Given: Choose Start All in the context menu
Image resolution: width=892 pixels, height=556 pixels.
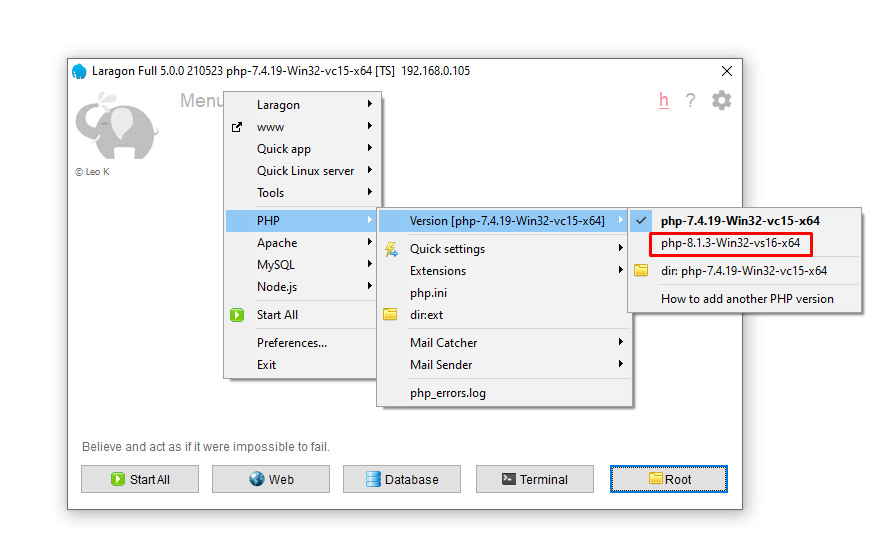Looking at the screenshot, I should tap(302, 315).
